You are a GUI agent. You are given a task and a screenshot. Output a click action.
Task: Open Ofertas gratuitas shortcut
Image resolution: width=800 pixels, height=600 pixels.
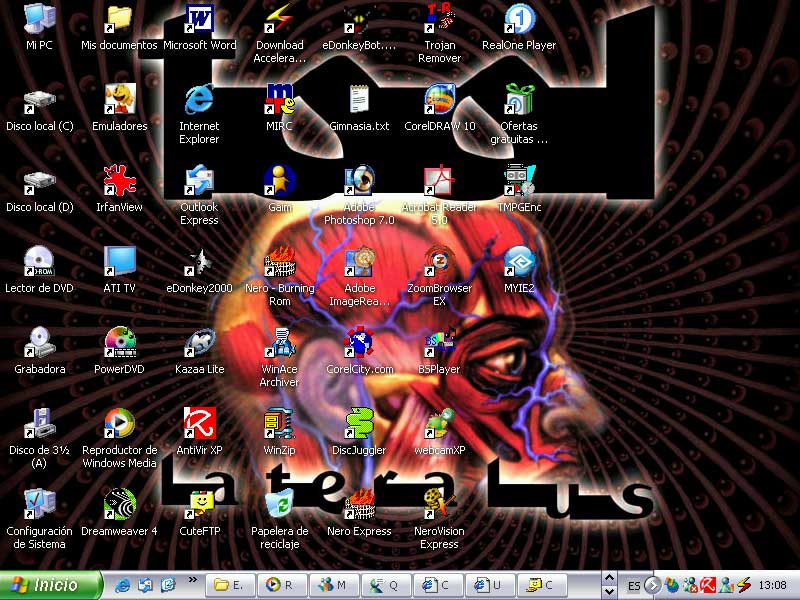519,100
